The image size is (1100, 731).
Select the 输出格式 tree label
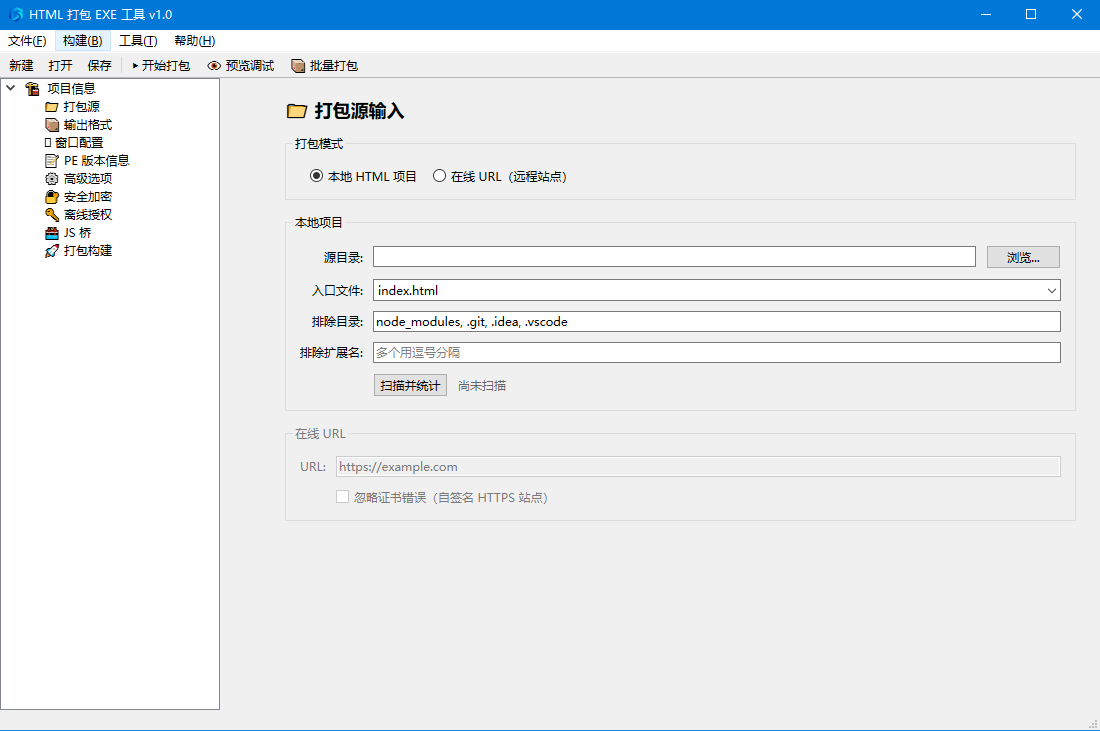88,125
